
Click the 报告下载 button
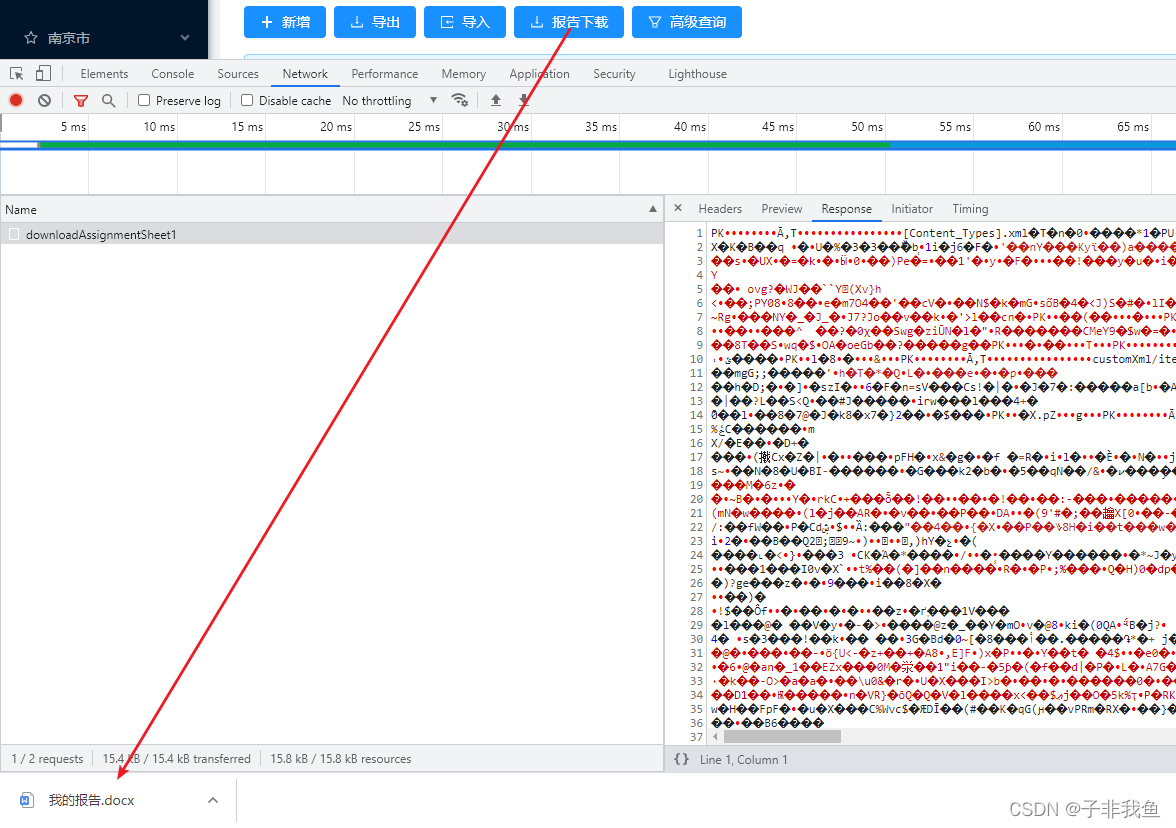pyautogui.click(x=569, y=22)
